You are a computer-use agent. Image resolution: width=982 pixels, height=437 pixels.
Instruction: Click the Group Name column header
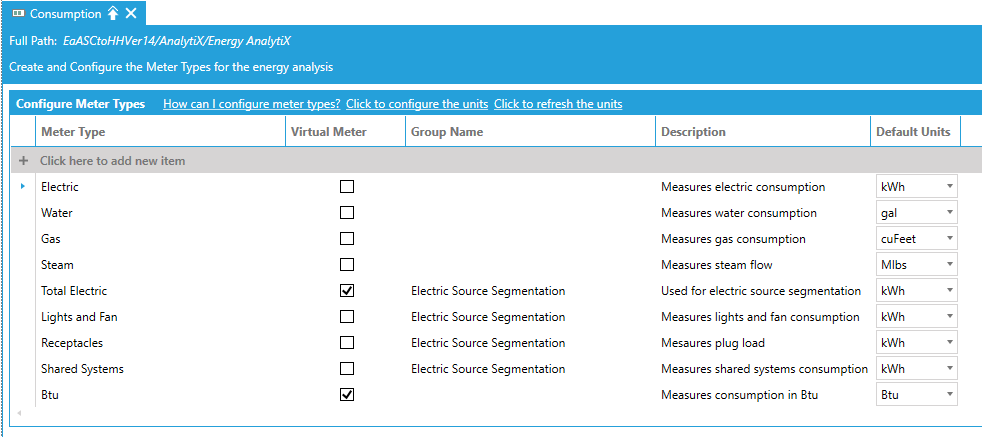(x=447, y=132)
